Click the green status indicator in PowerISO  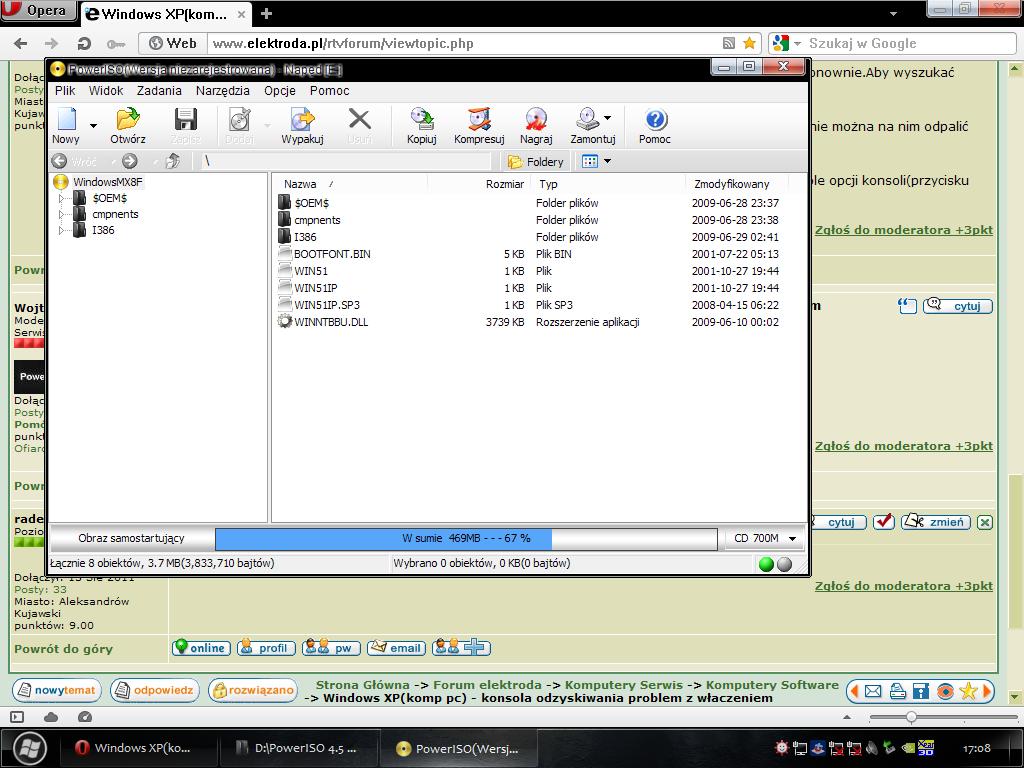pos(767,564)
